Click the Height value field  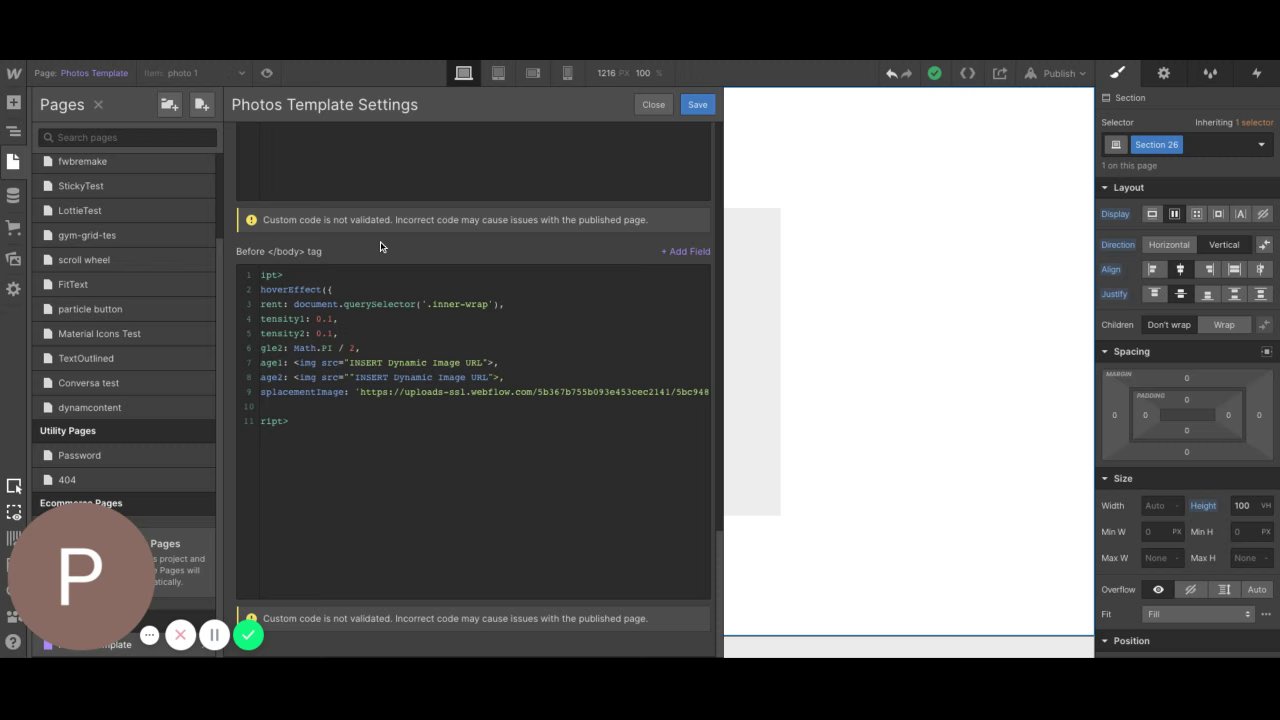pyautogui.click(x=1243, y=506)
